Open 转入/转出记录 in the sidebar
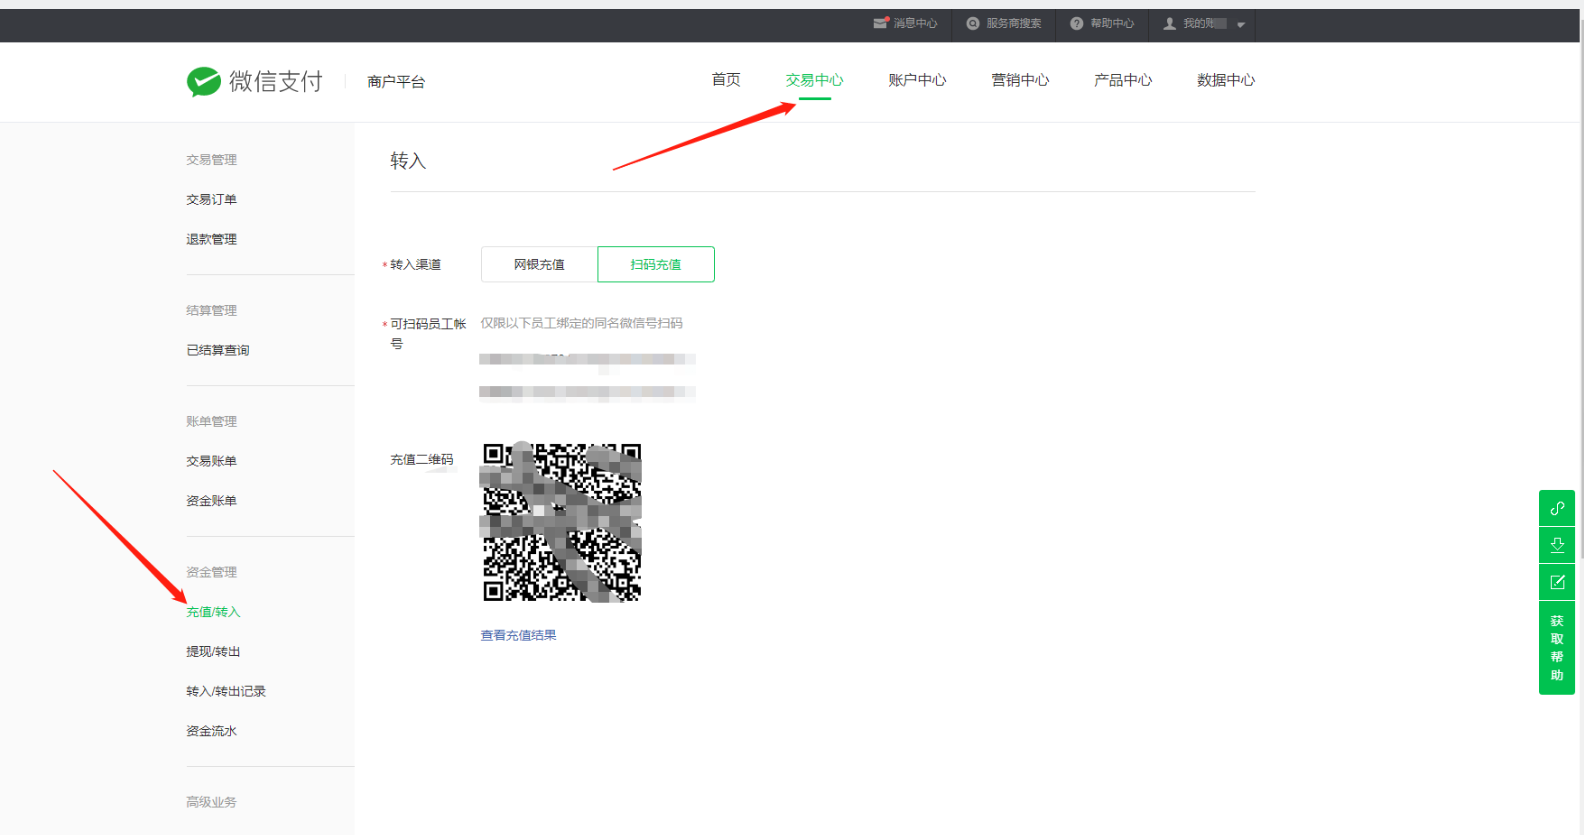Image resolution: width=1584 pixels, height=835 pixels. [x=226, y=692]
